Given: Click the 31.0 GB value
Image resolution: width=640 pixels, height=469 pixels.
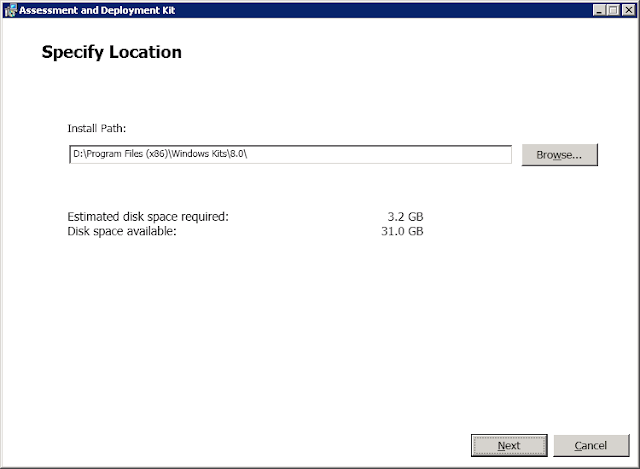Looking at the screenshot, I should [402, 231].
